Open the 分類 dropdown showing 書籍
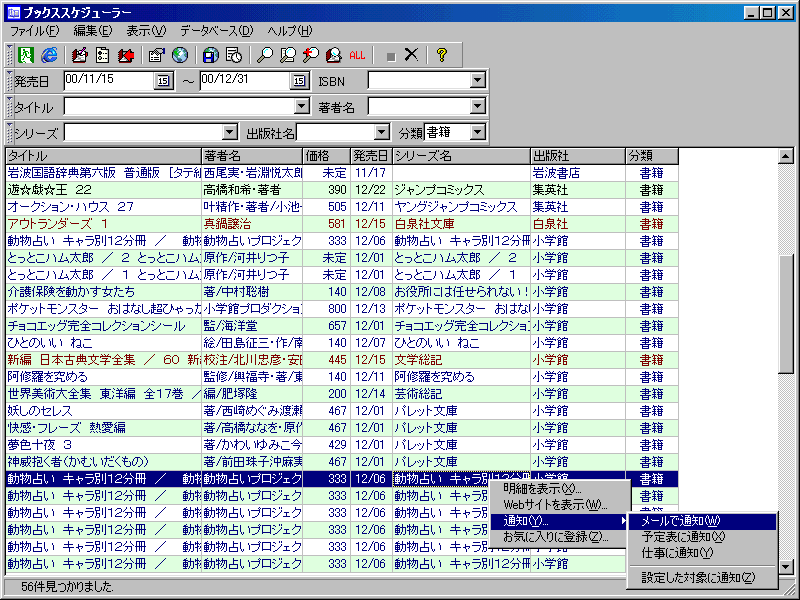The width and height of the screenshot is (800, 600). coord(478,133)
